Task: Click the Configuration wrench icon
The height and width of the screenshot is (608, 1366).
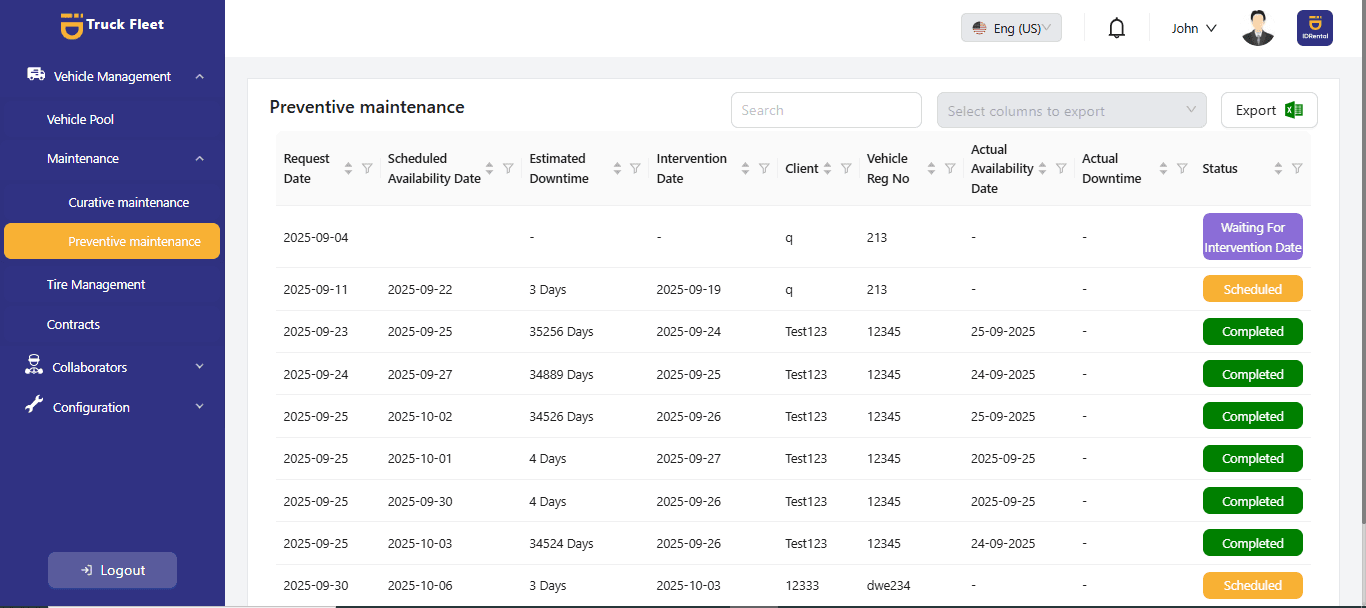Action: [x=34, y=405]
